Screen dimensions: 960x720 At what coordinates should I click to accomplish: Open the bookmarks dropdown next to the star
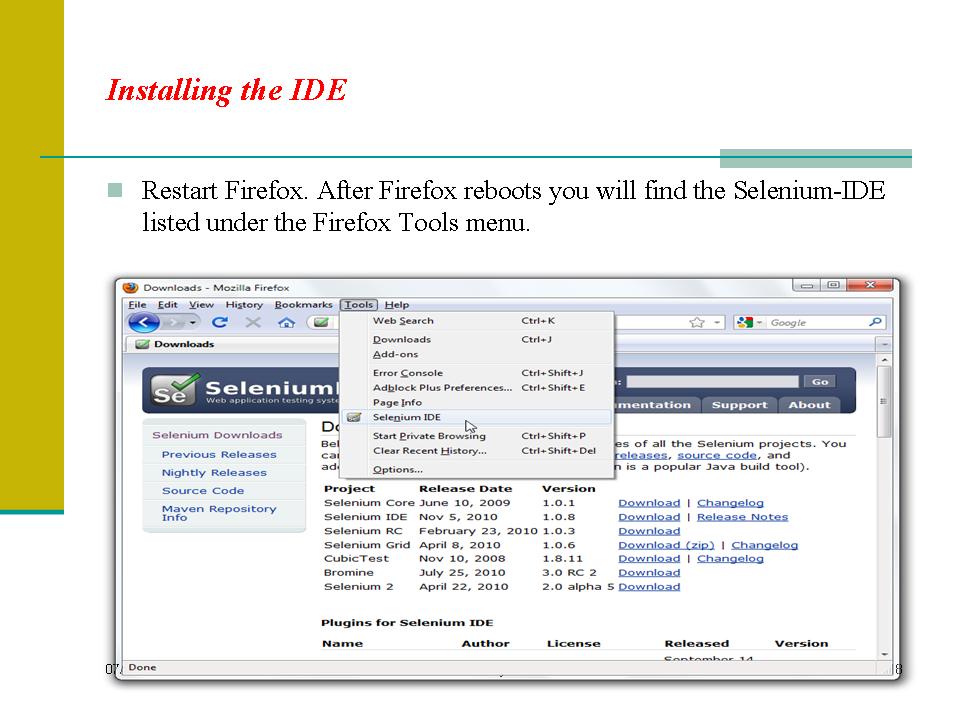[x=716, y=321]
